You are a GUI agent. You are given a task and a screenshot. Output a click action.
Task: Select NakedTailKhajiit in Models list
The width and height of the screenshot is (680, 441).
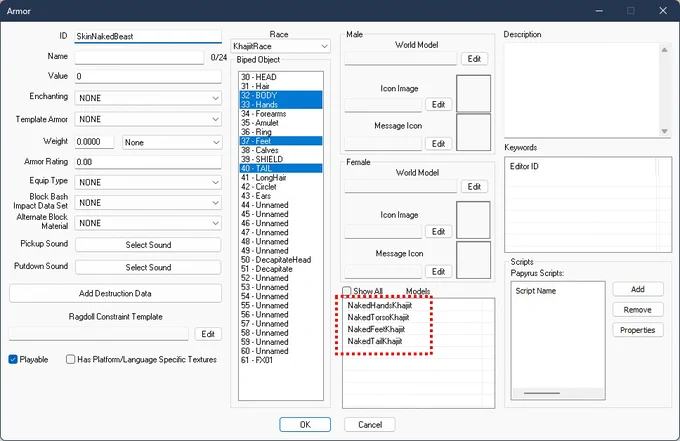[x=375, y=341]
